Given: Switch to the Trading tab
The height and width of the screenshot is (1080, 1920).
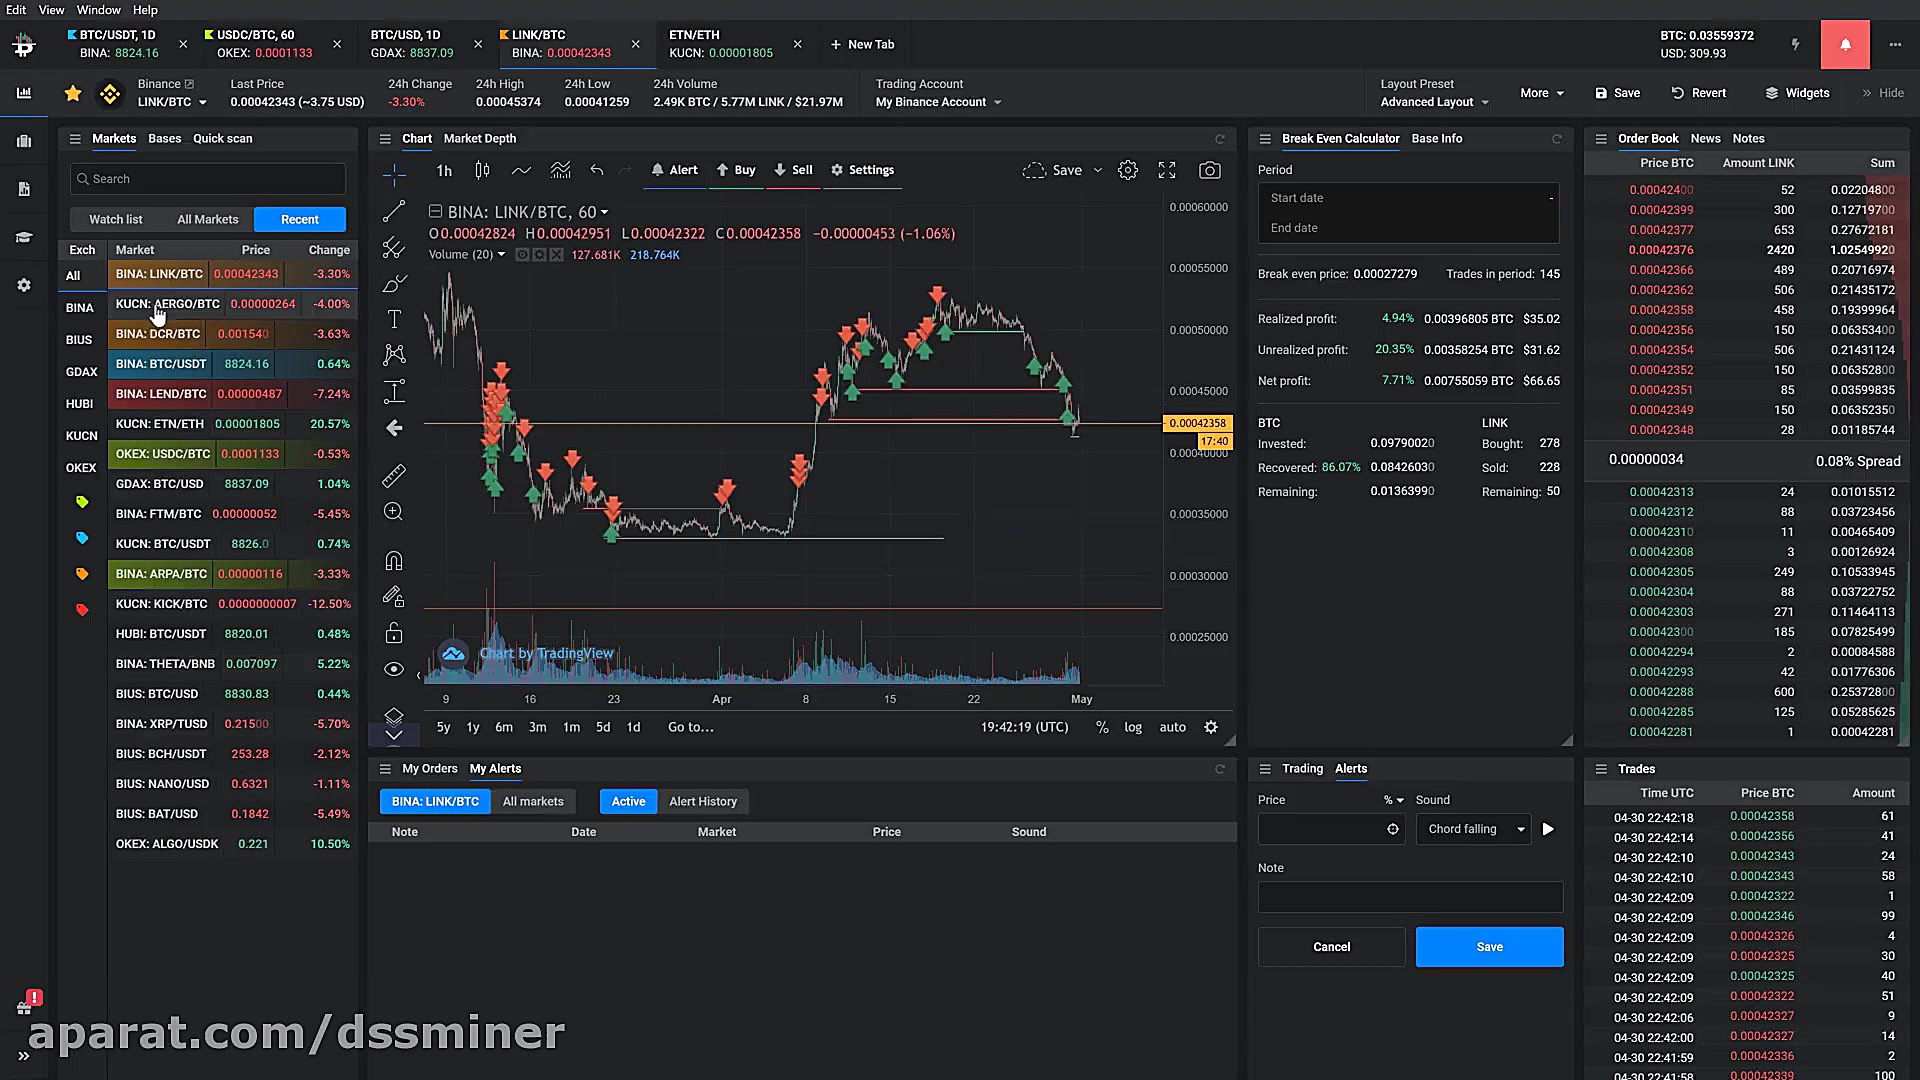Looking at the screenshot, I should click(1302, 769).
